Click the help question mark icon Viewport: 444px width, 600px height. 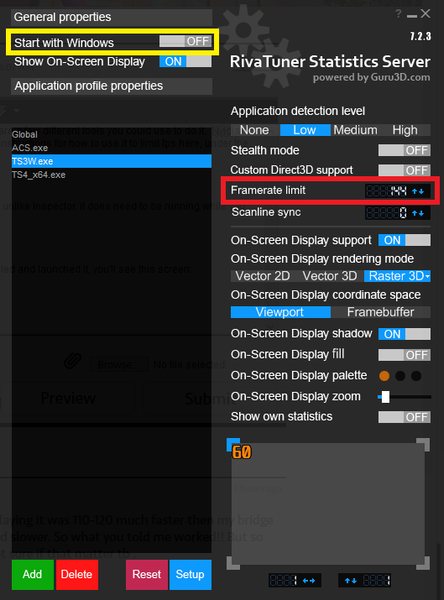398,14
